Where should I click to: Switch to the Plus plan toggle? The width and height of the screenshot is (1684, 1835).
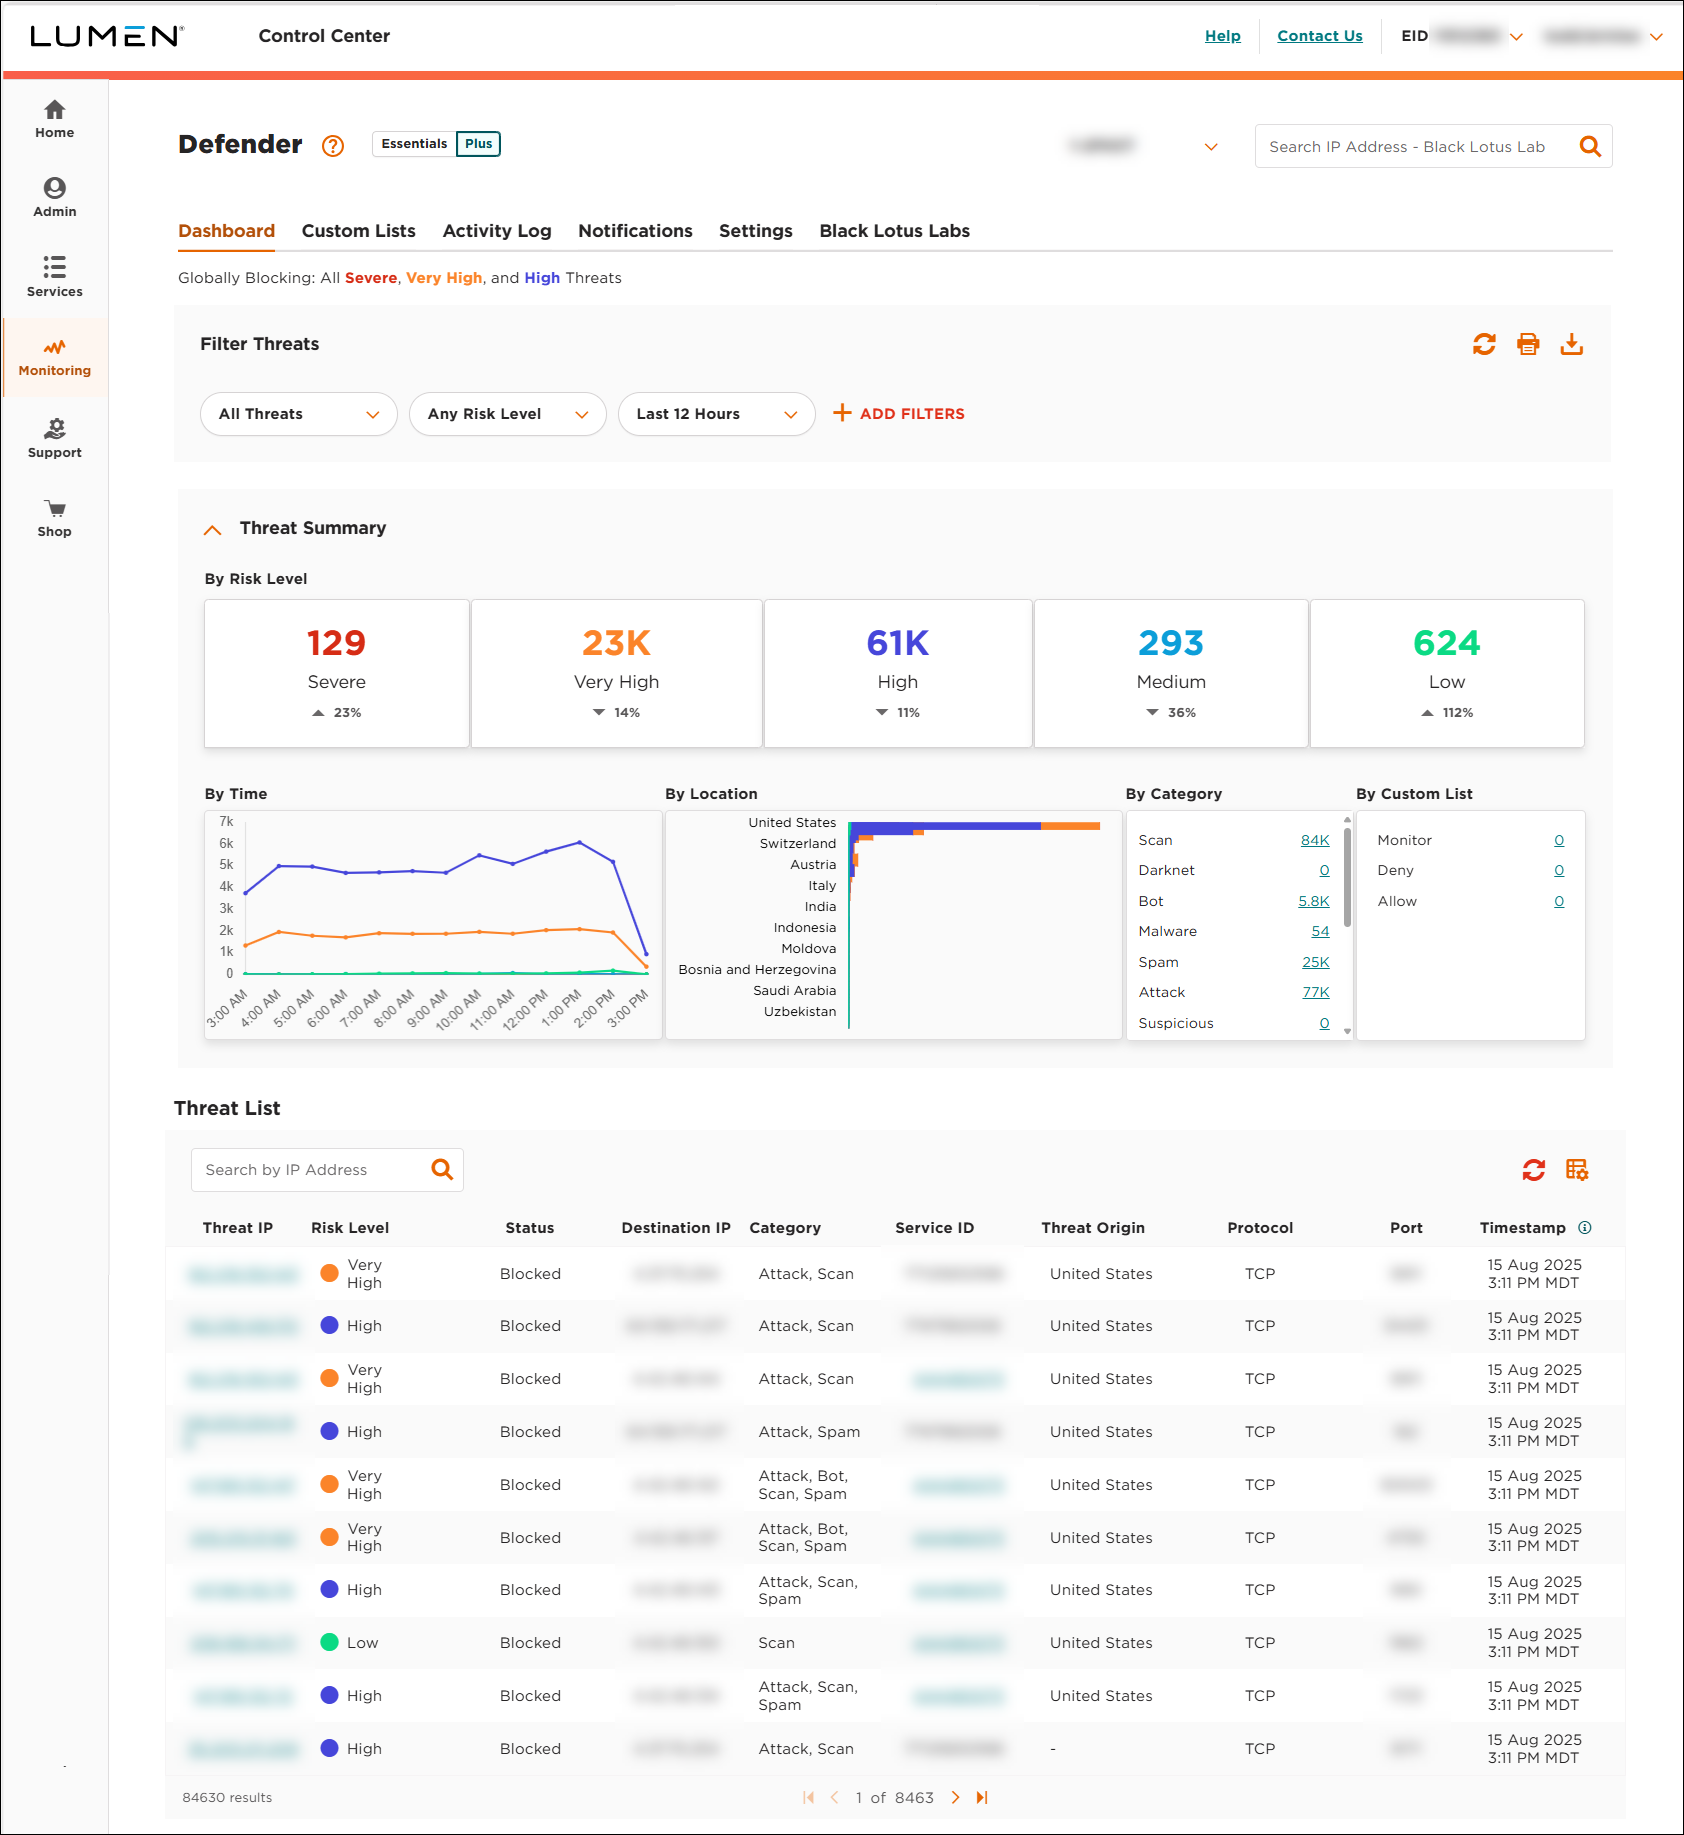[479, 144]
